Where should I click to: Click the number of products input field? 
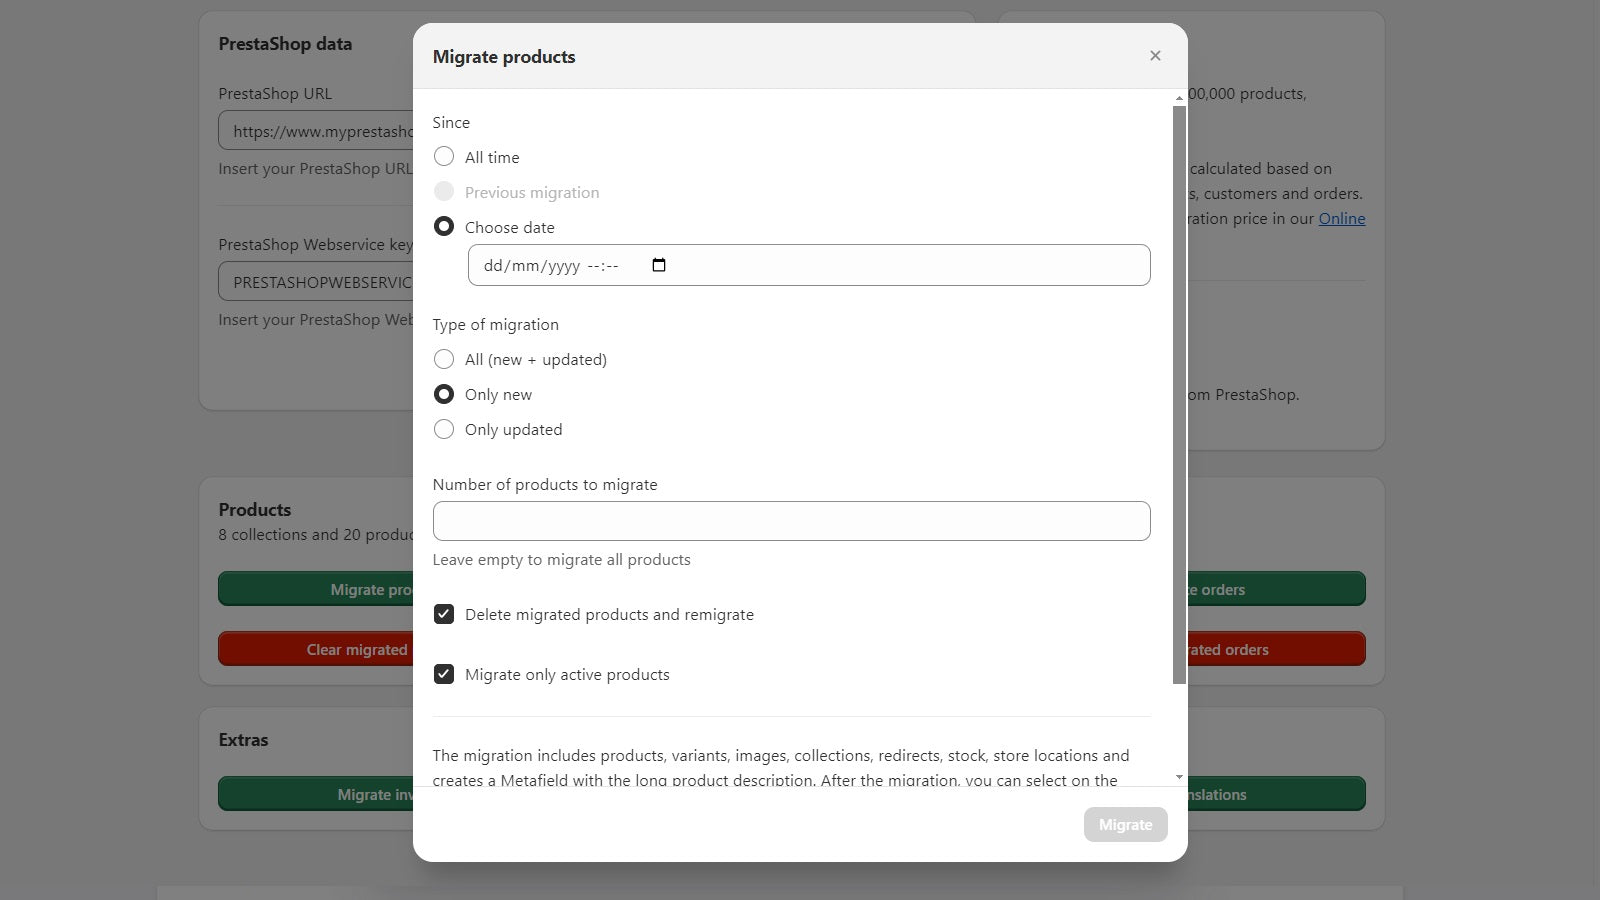(791, 520)
